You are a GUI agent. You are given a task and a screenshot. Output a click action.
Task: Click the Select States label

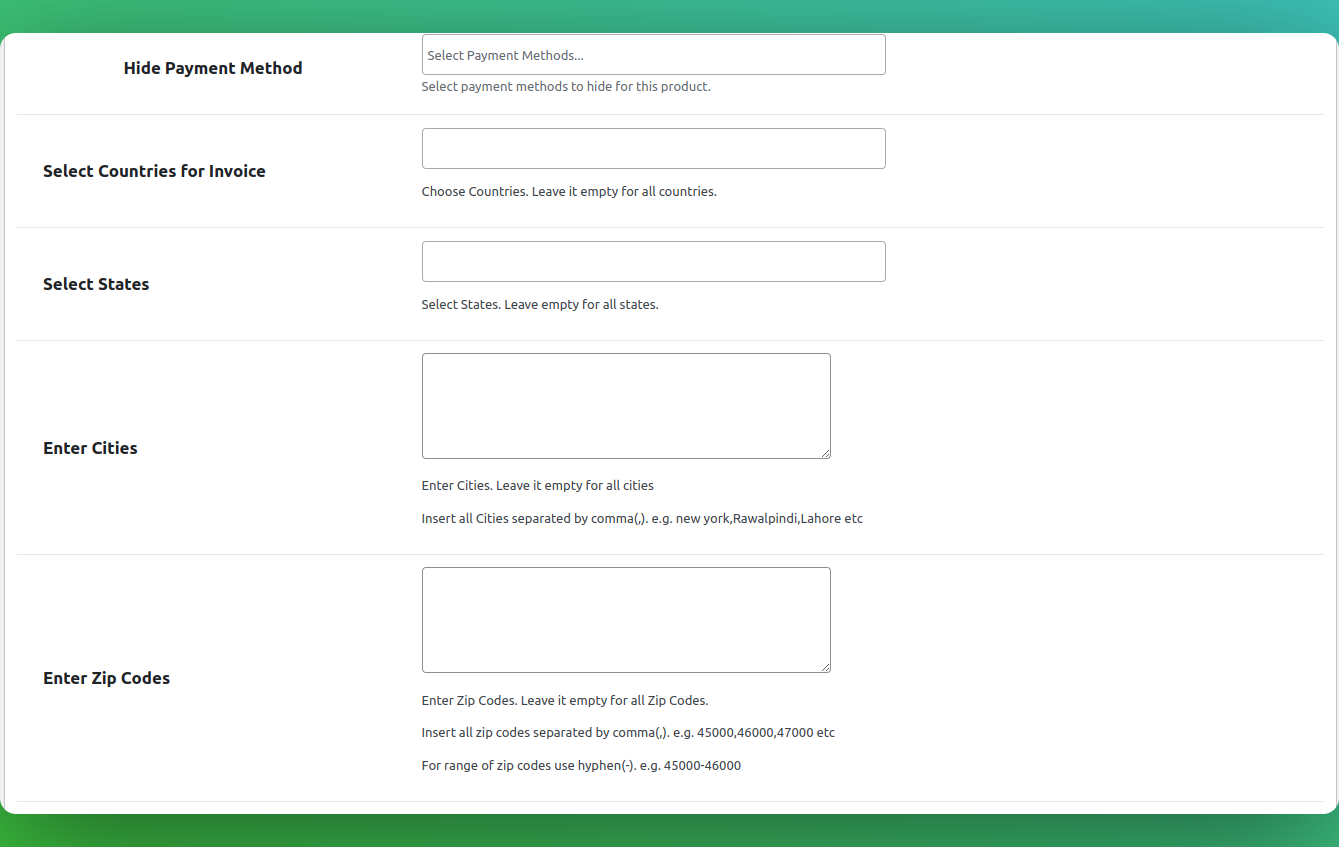click(x=96, y=284)
